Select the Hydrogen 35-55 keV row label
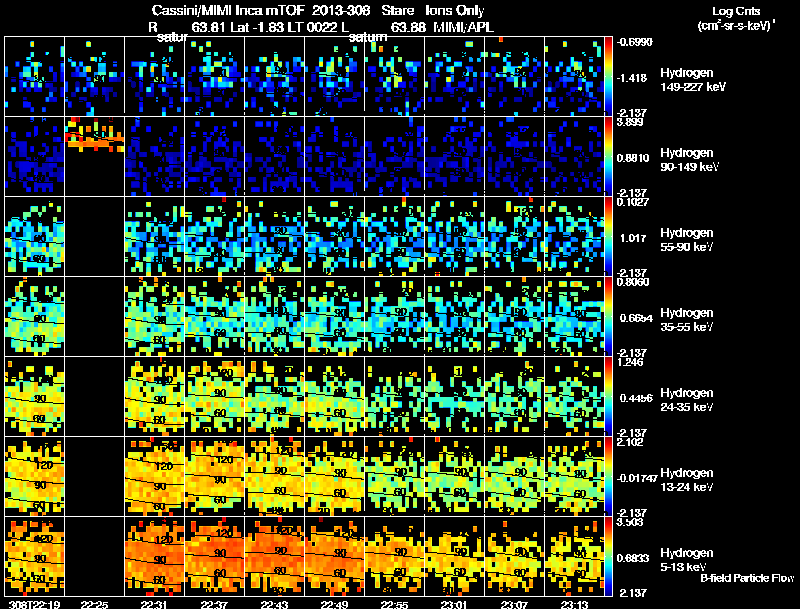This screenshot has width=800, height=609. tap(687, 320)
